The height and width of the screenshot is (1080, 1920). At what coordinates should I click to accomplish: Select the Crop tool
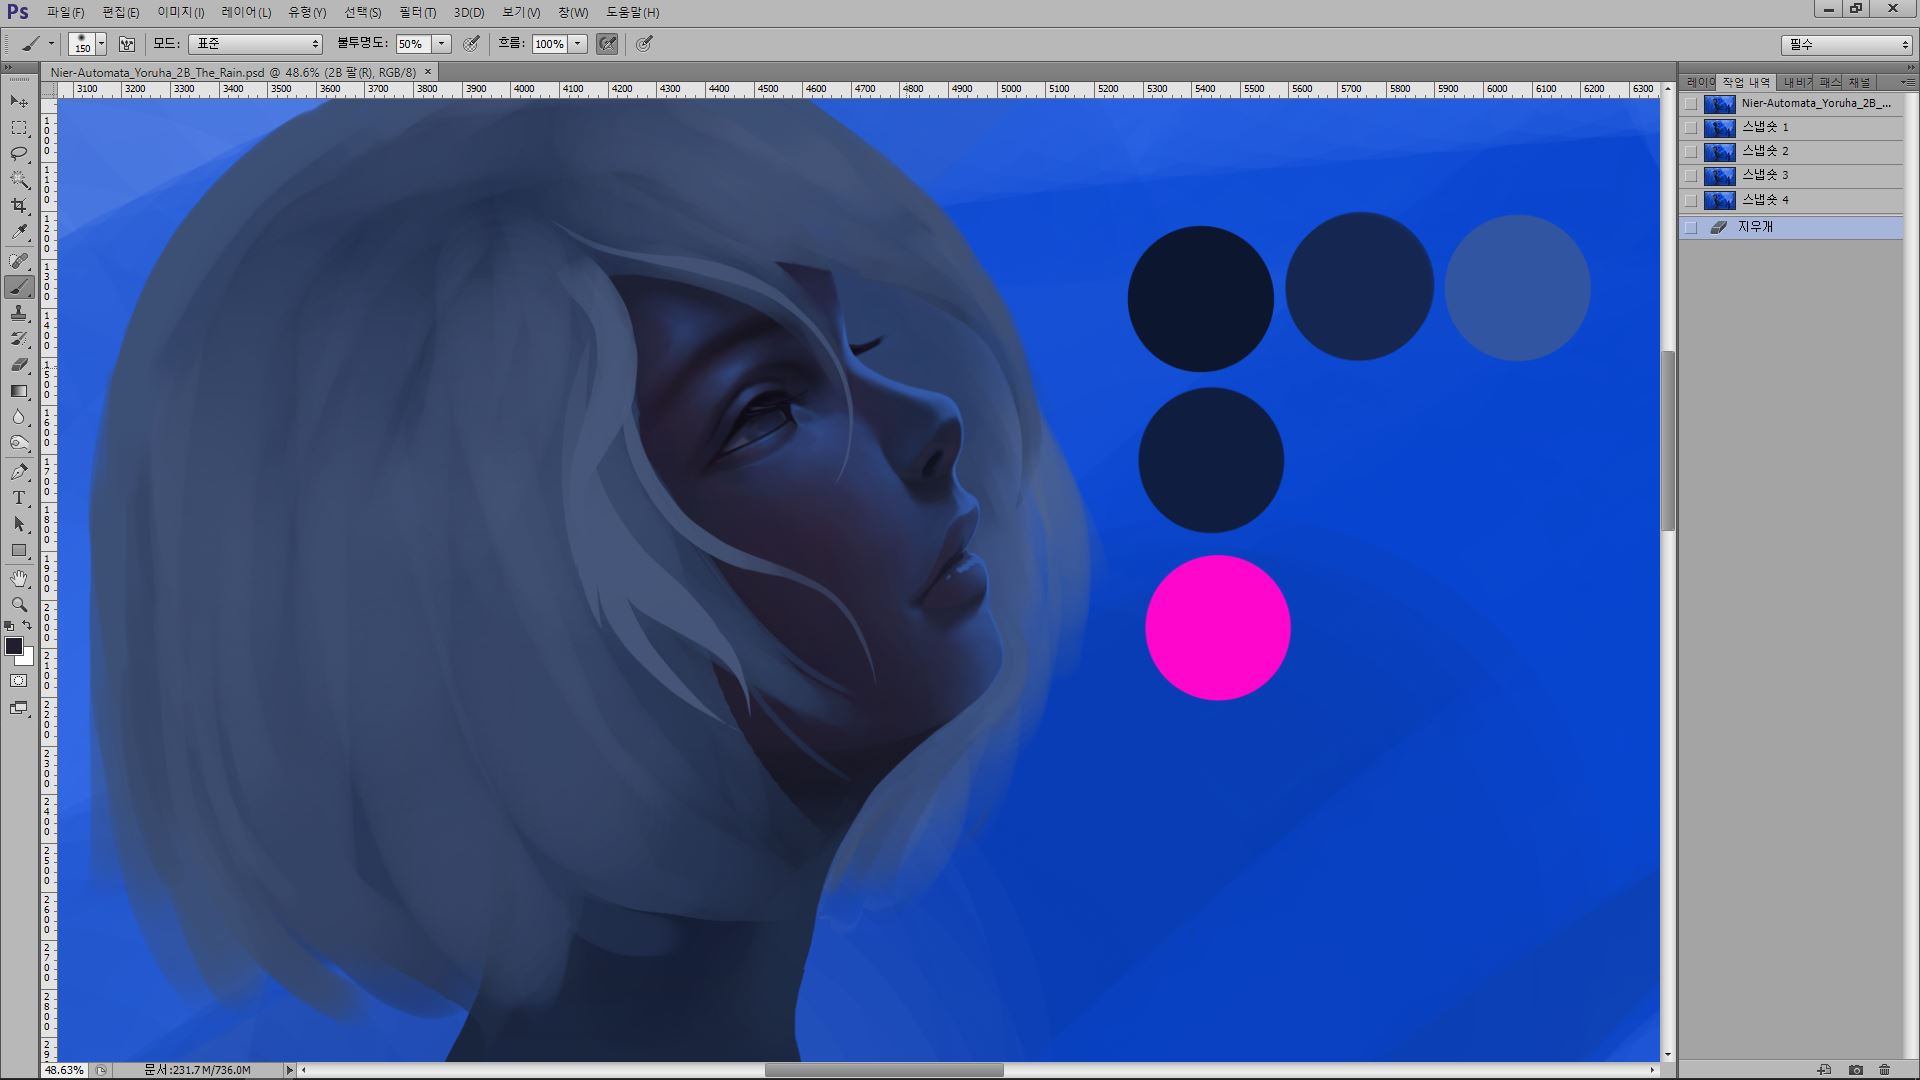point(19,205)
